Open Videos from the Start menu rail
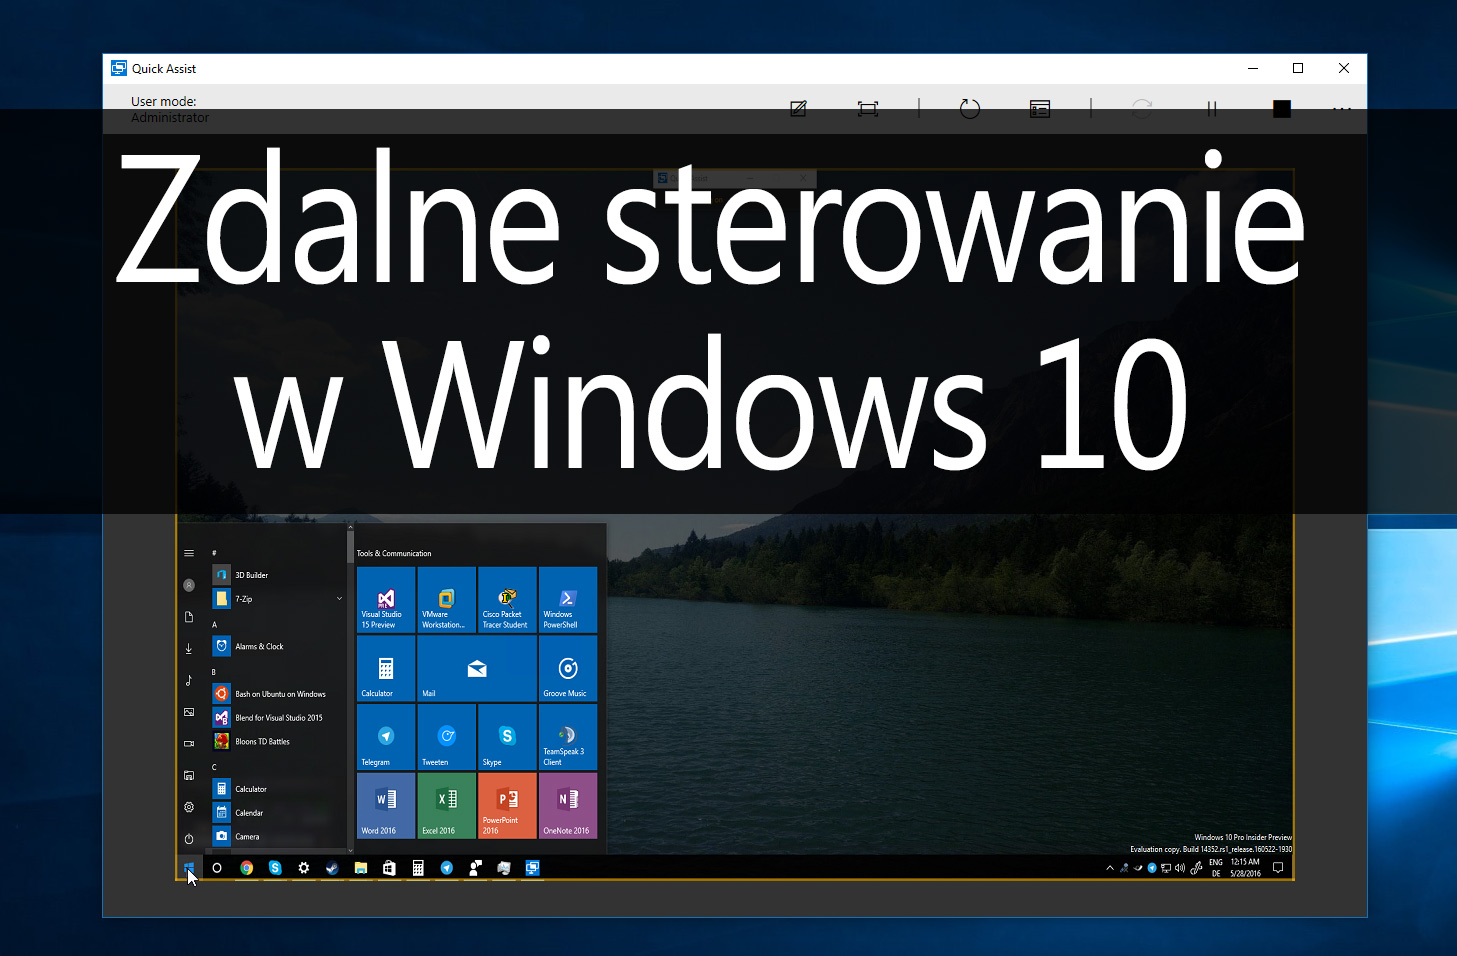 [x=189, y=744]
